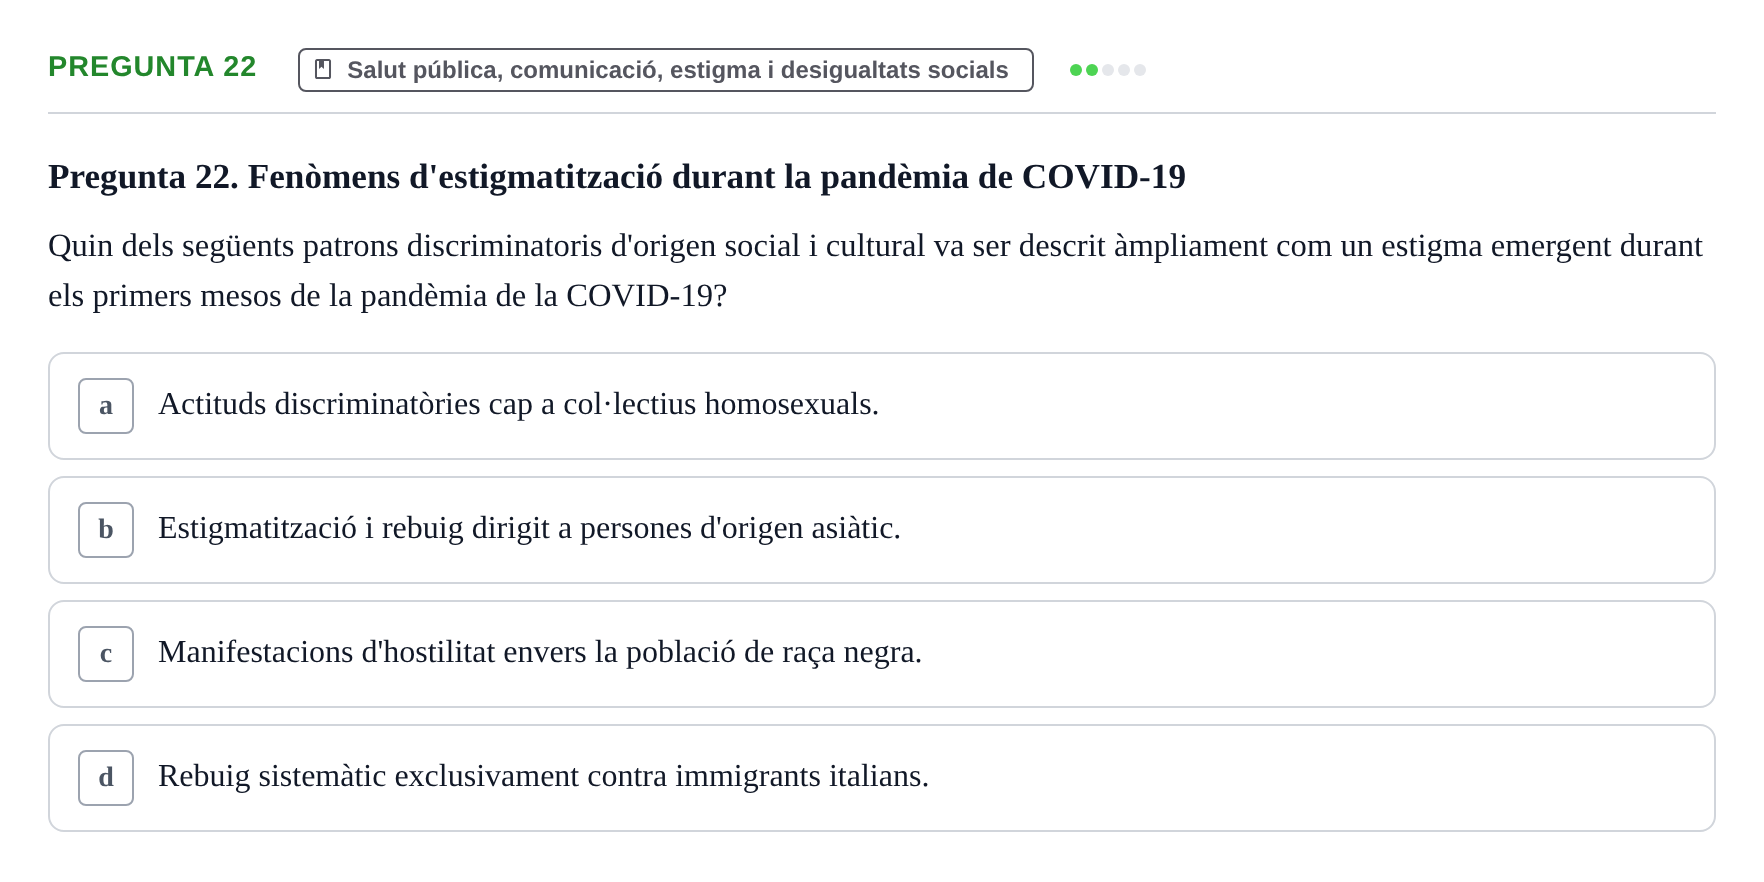Click the book icon in topic tag
This screenshot has width=1764, height=882.
323,69
